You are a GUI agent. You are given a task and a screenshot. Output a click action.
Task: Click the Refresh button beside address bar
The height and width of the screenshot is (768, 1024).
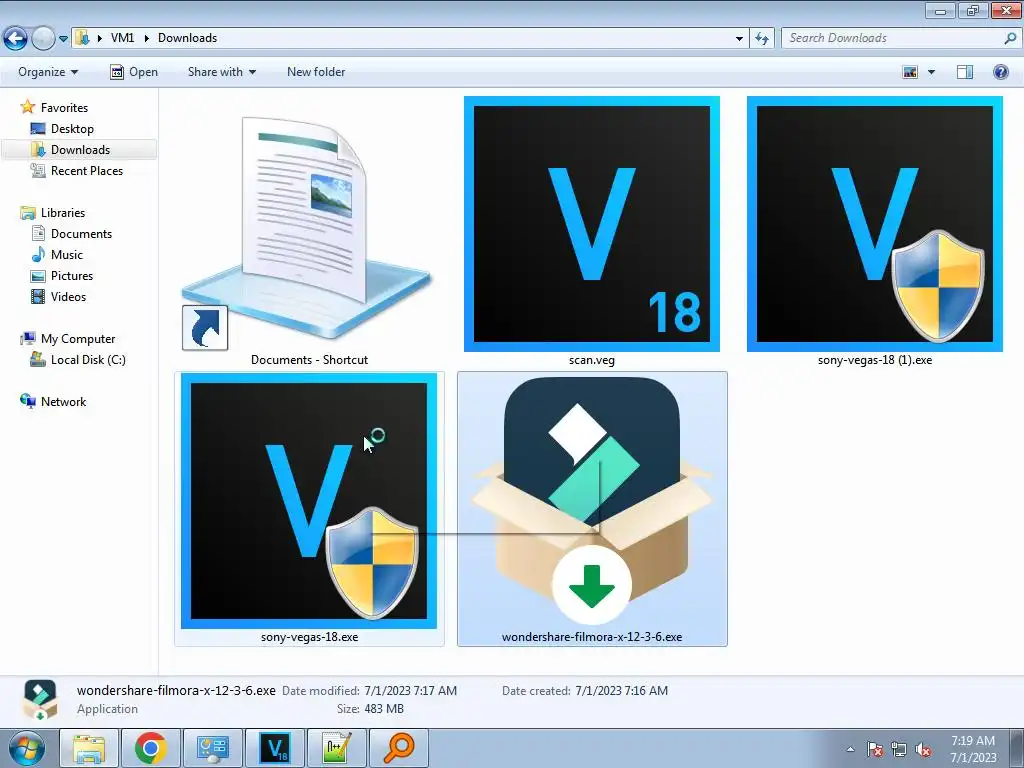tap(762, 39)
